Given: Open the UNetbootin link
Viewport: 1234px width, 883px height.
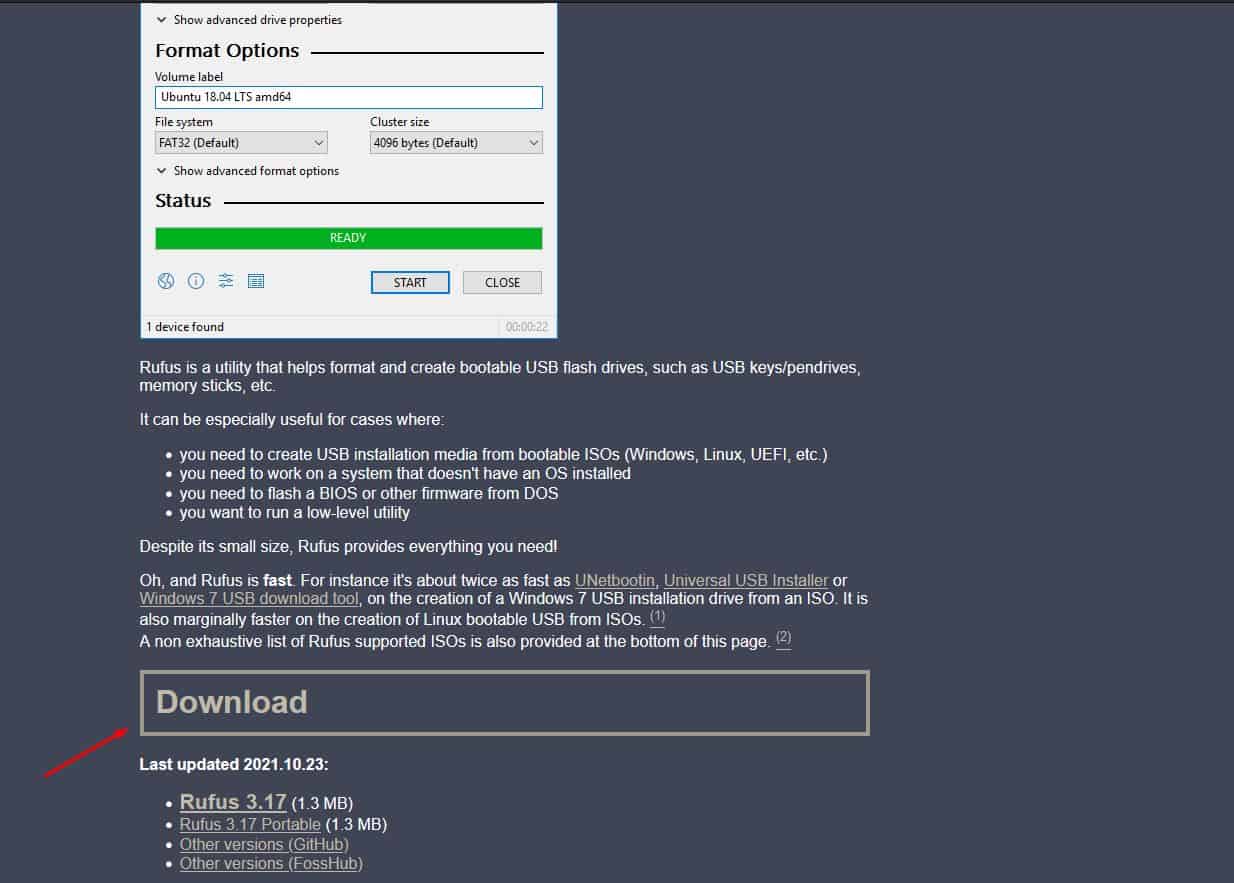Looking at the screenshot, I should (x=615, y=580).
